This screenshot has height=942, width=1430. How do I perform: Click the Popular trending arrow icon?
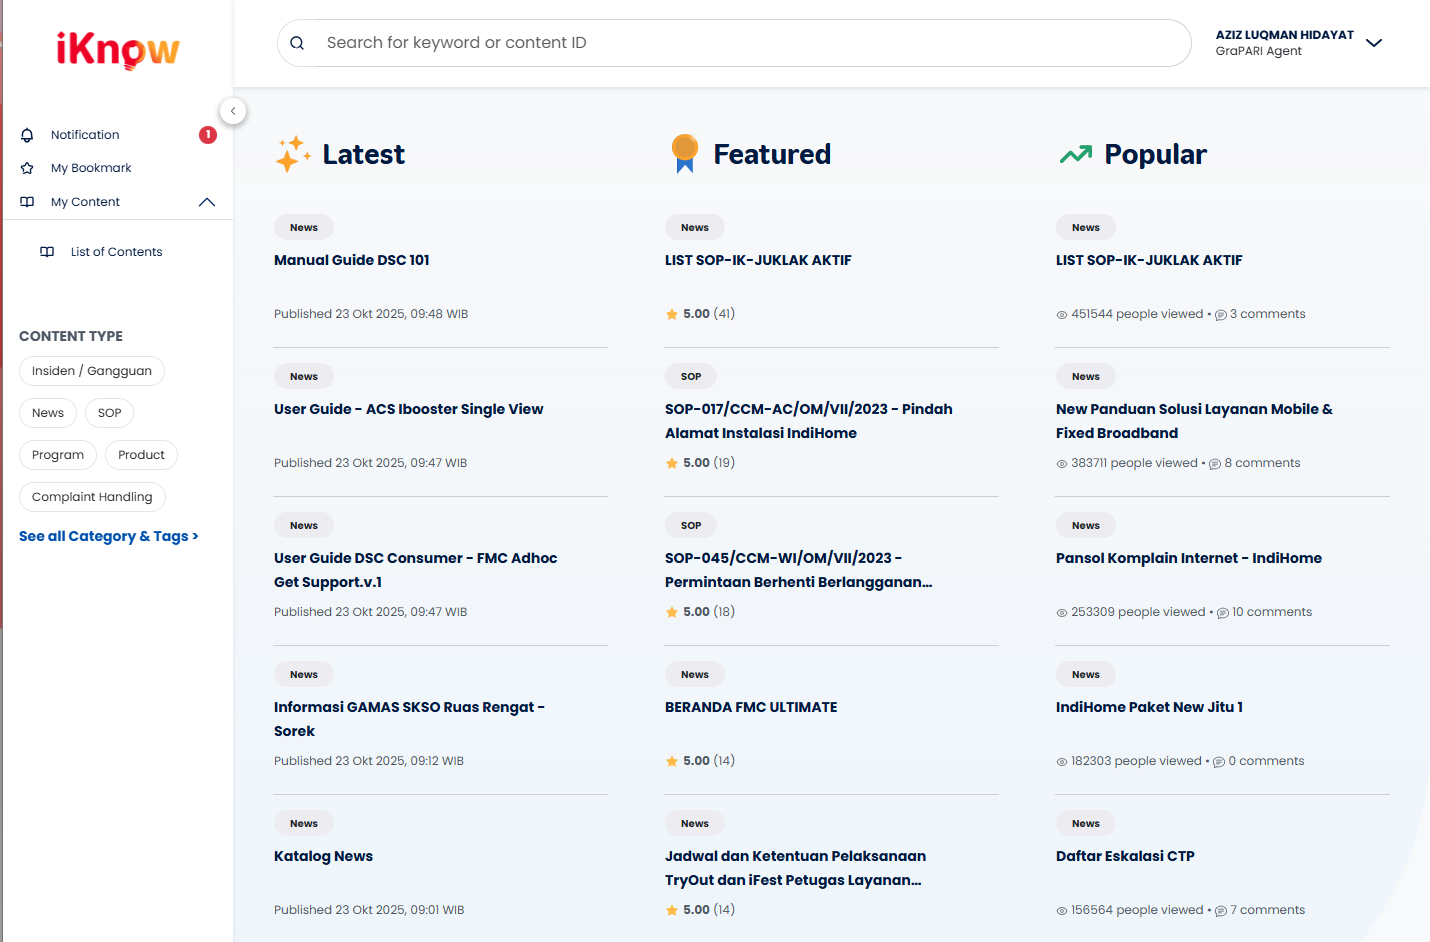click(x=1076, y=154)
